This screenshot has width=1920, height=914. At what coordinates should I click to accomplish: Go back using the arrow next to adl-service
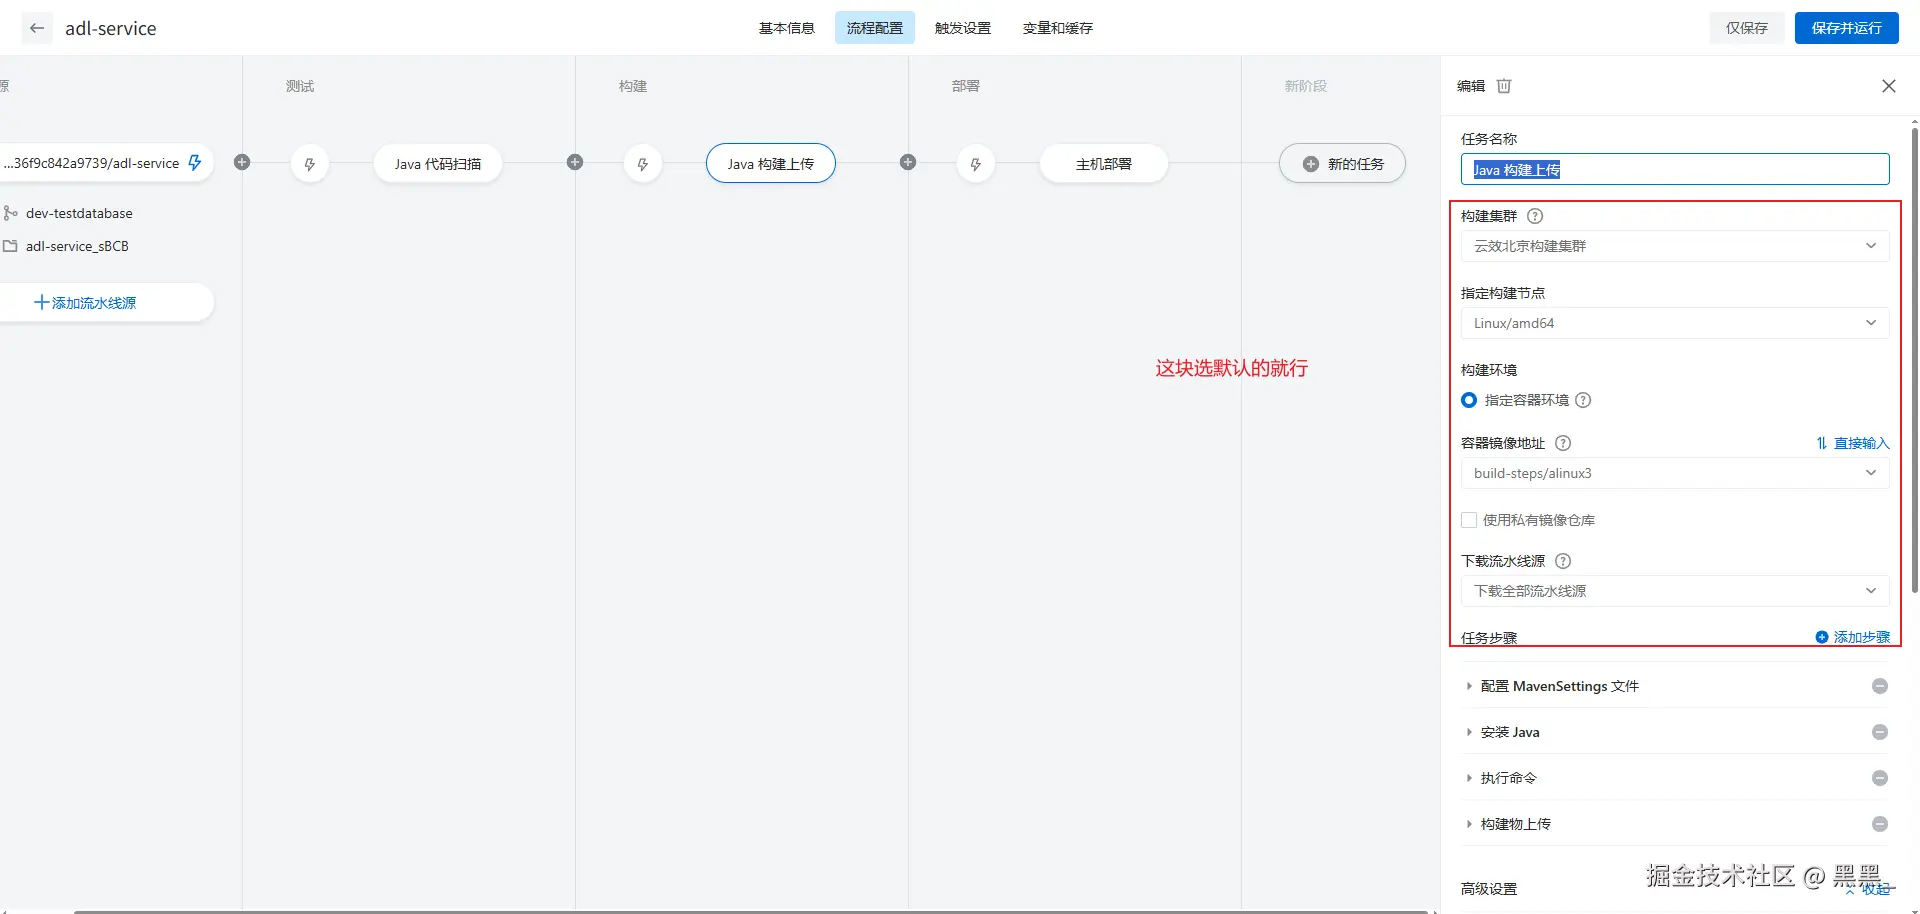37,28
